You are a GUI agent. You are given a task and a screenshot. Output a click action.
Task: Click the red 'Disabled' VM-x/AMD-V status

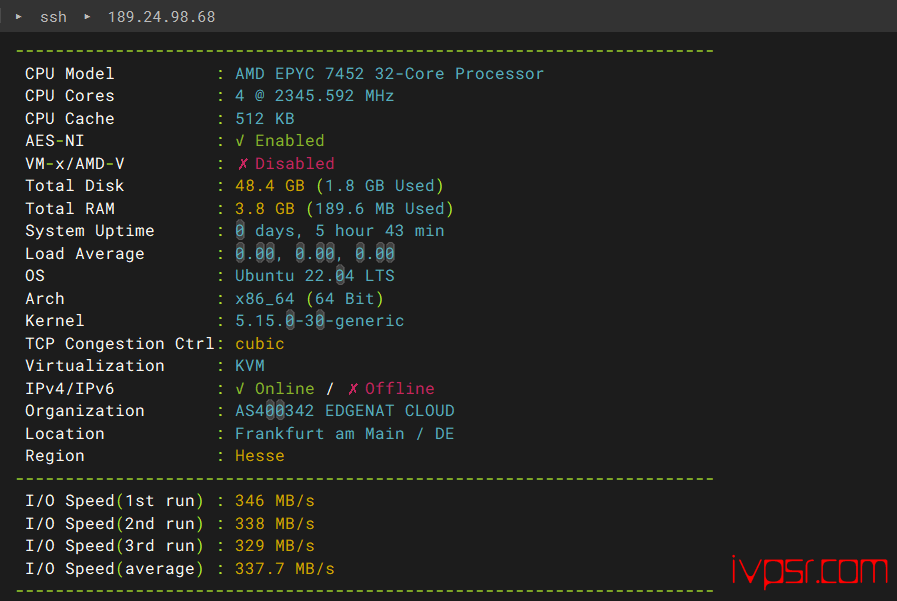[294, 164]
